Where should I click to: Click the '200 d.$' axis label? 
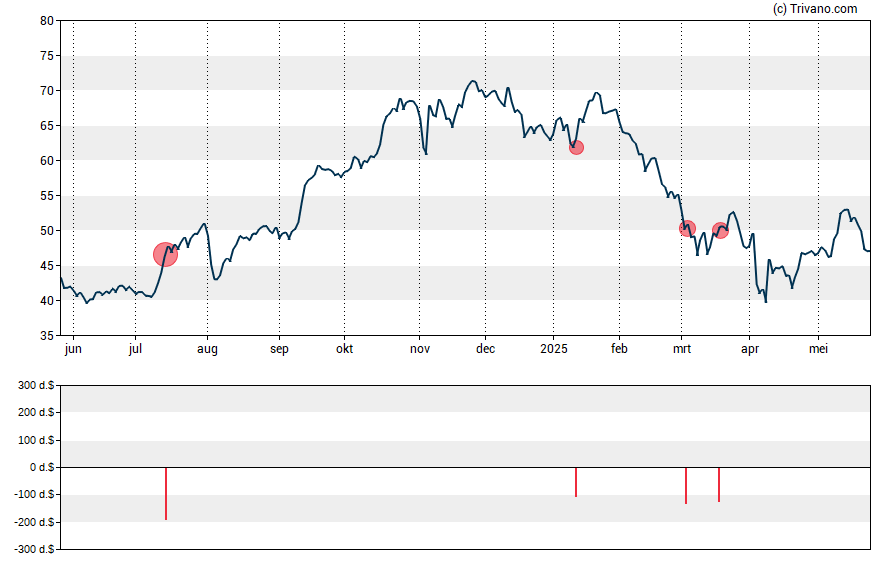[x=36, y=412]
